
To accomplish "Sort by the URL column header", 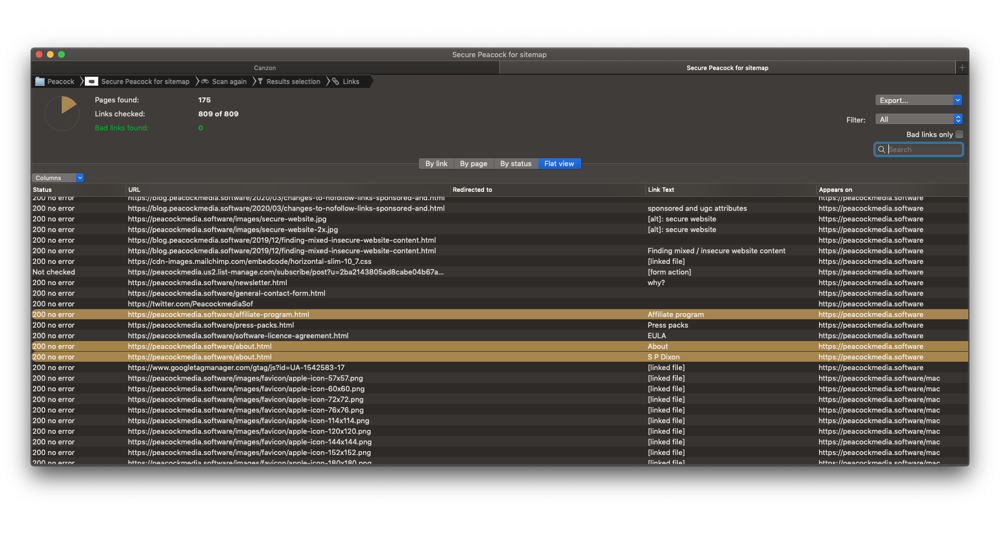I will (x=288, y=189).
